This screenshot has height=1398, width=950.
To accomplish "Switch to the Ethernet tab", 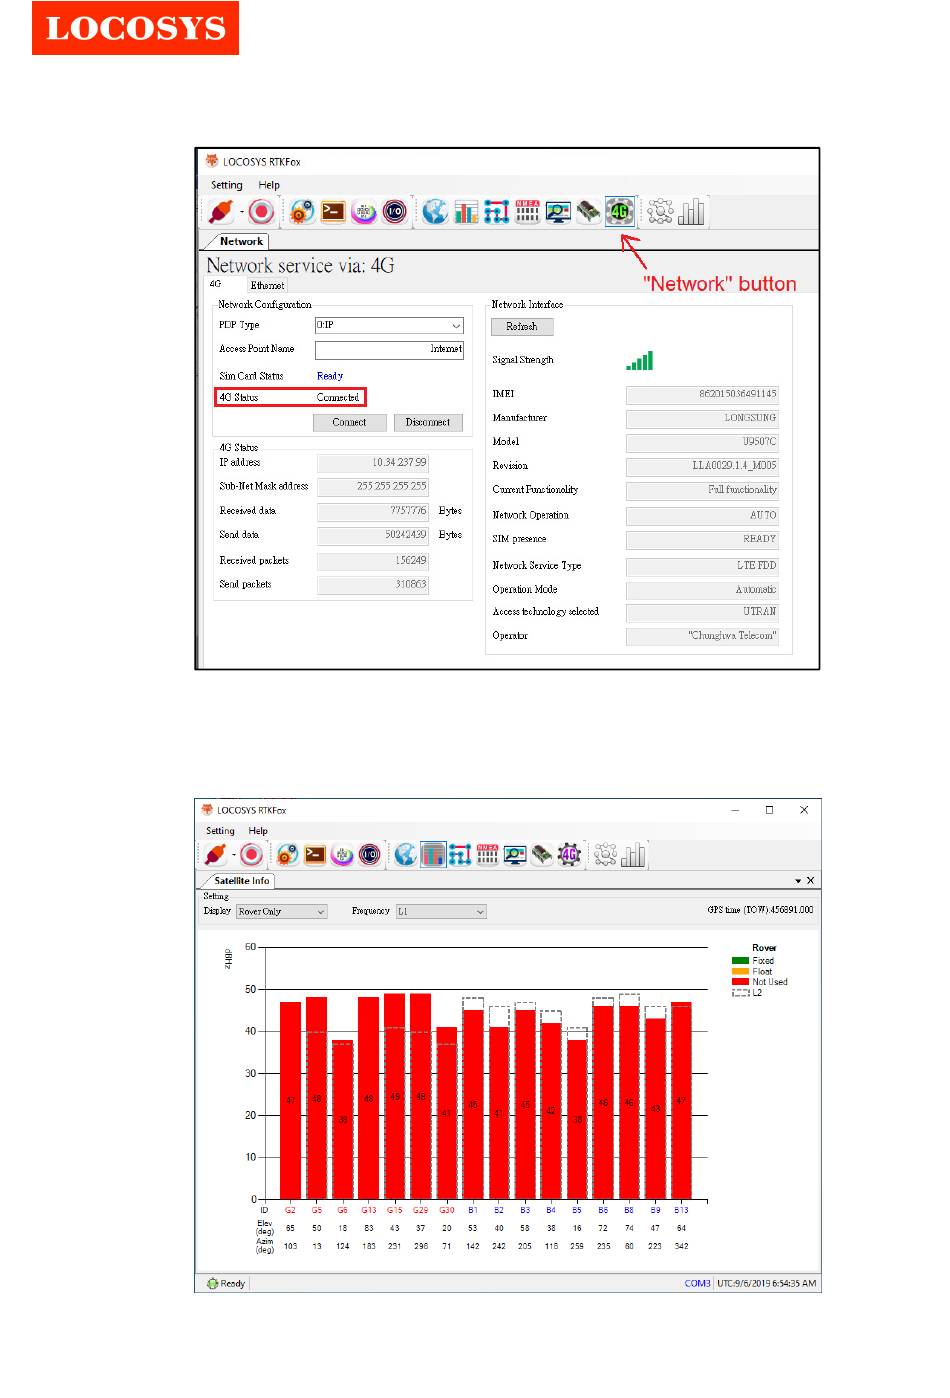I will tap(267, 285).
